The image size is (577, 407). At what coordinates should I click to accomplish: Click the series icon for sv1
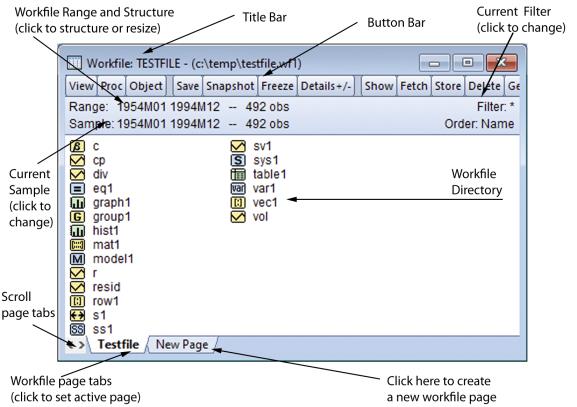238,146
